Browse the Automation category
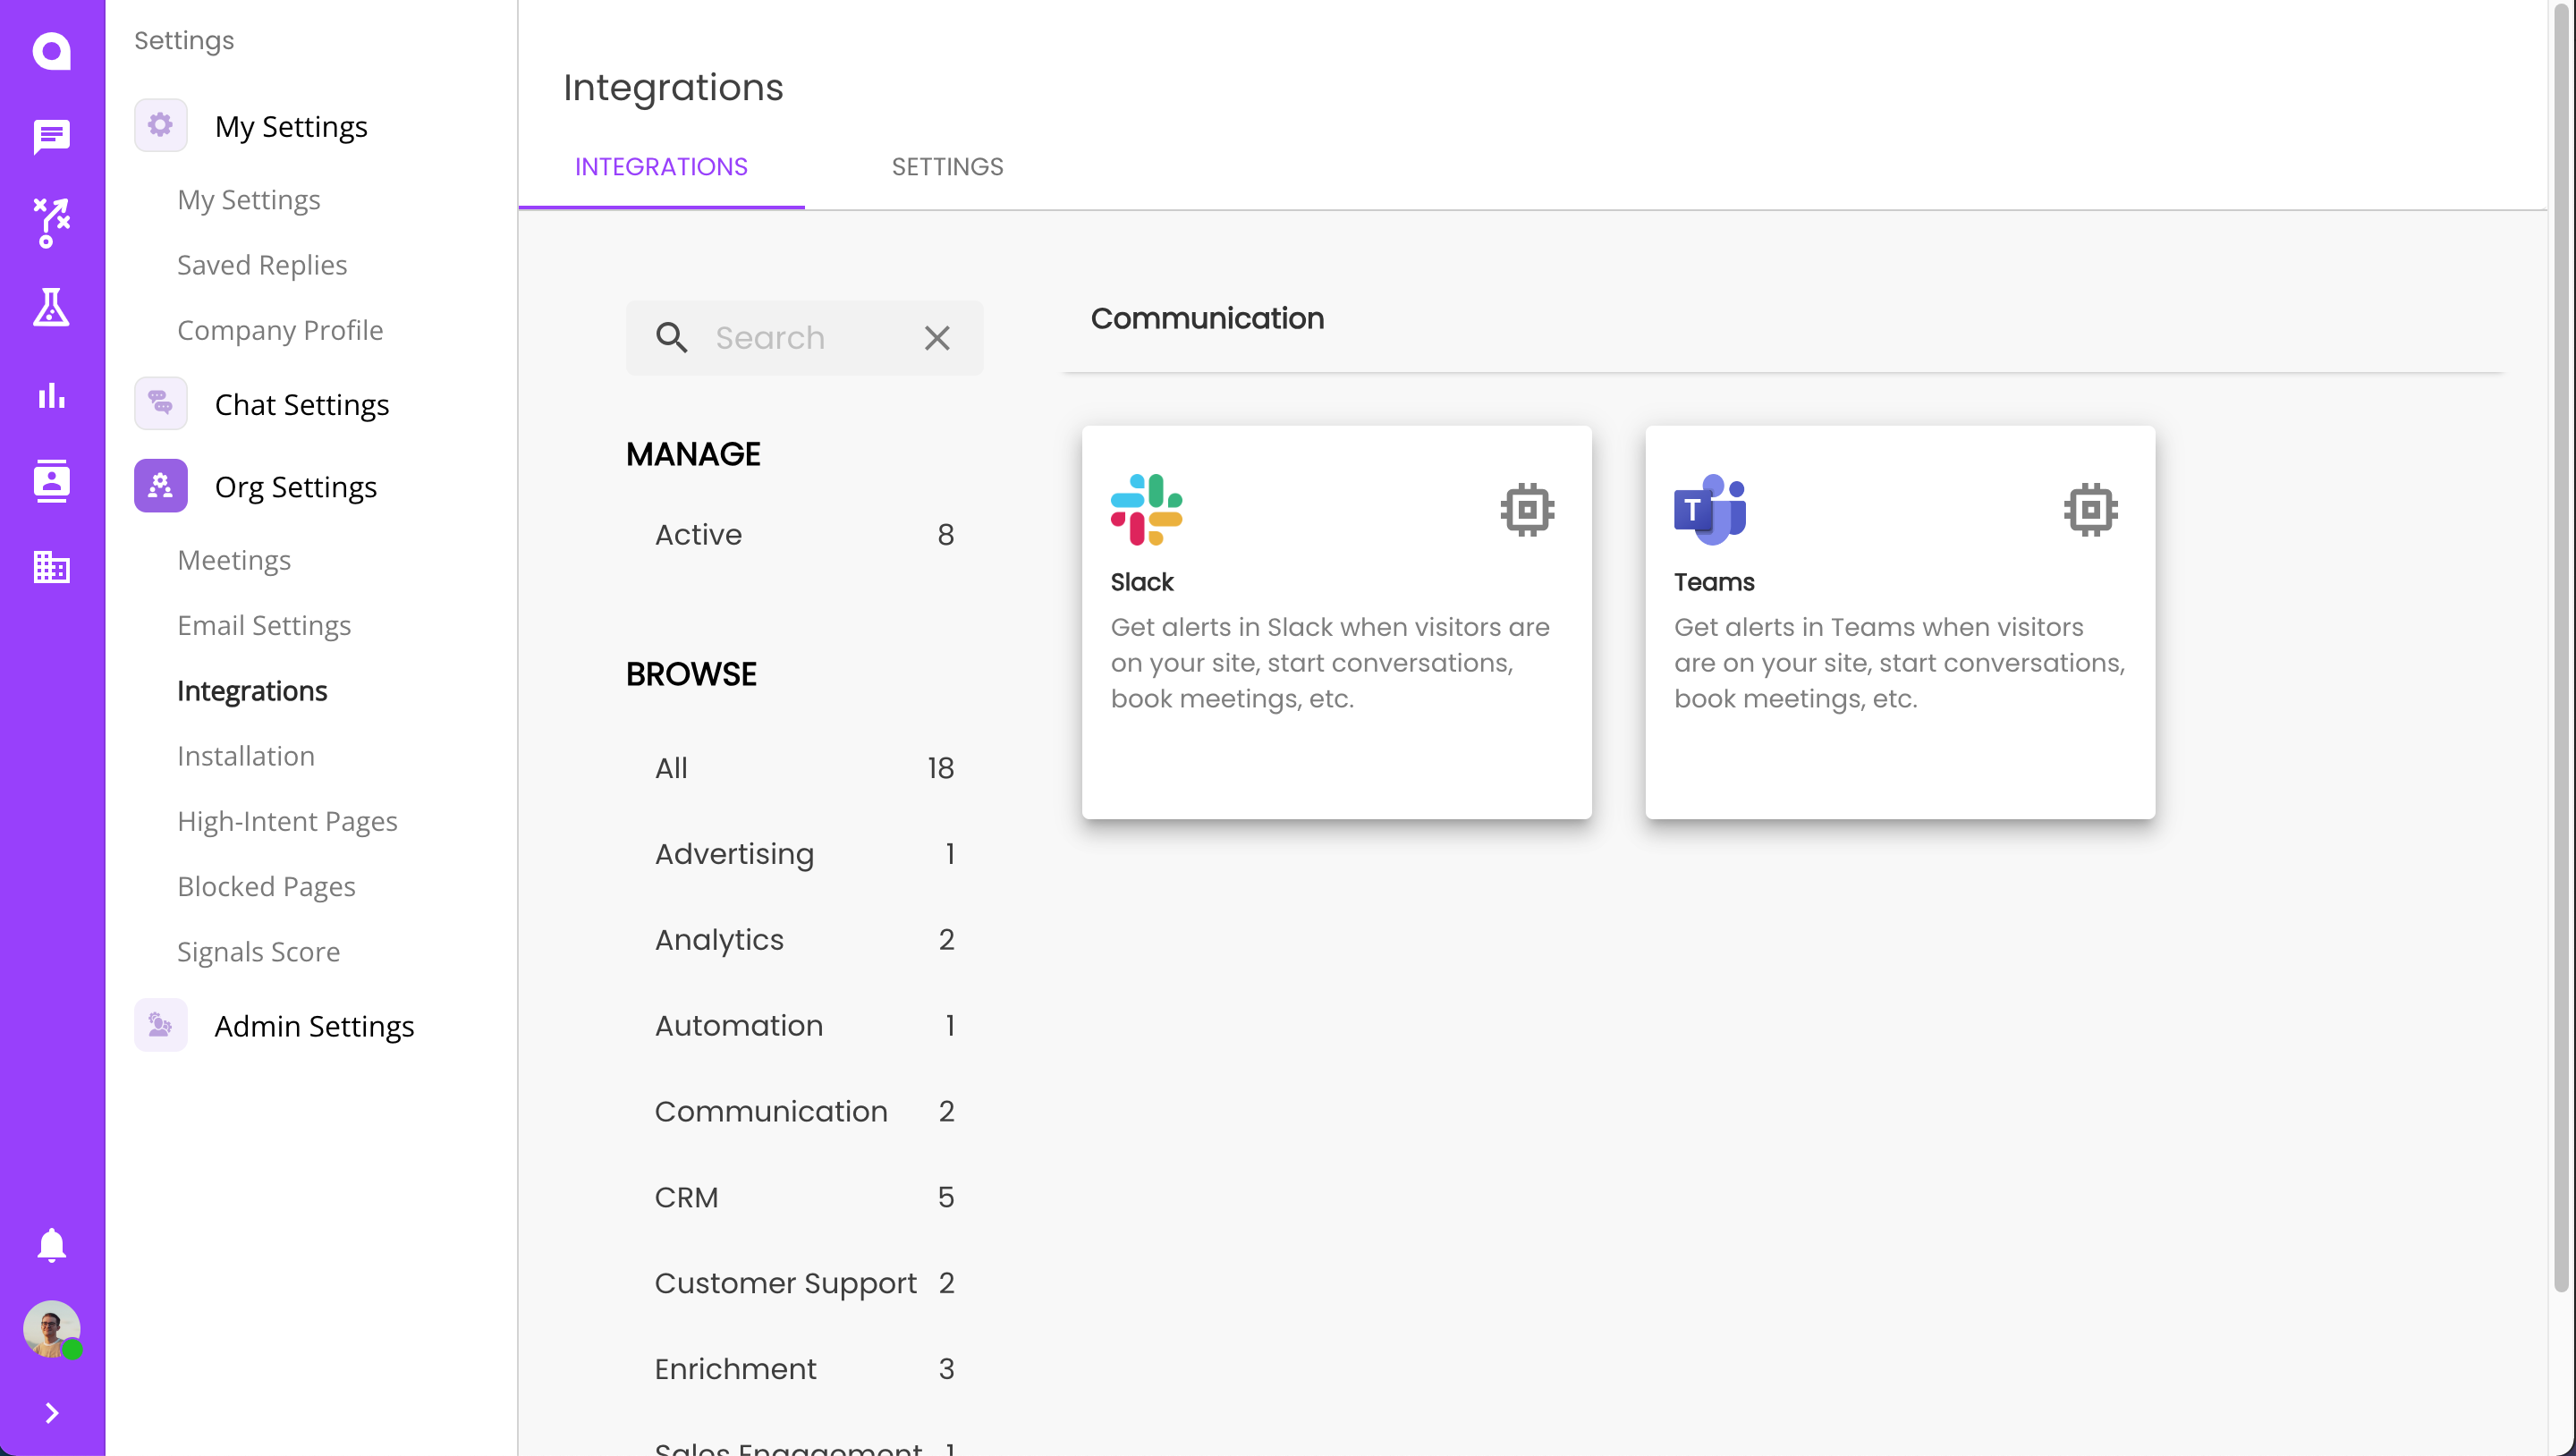The image size is (2576, 1456). pos(805,1025)
